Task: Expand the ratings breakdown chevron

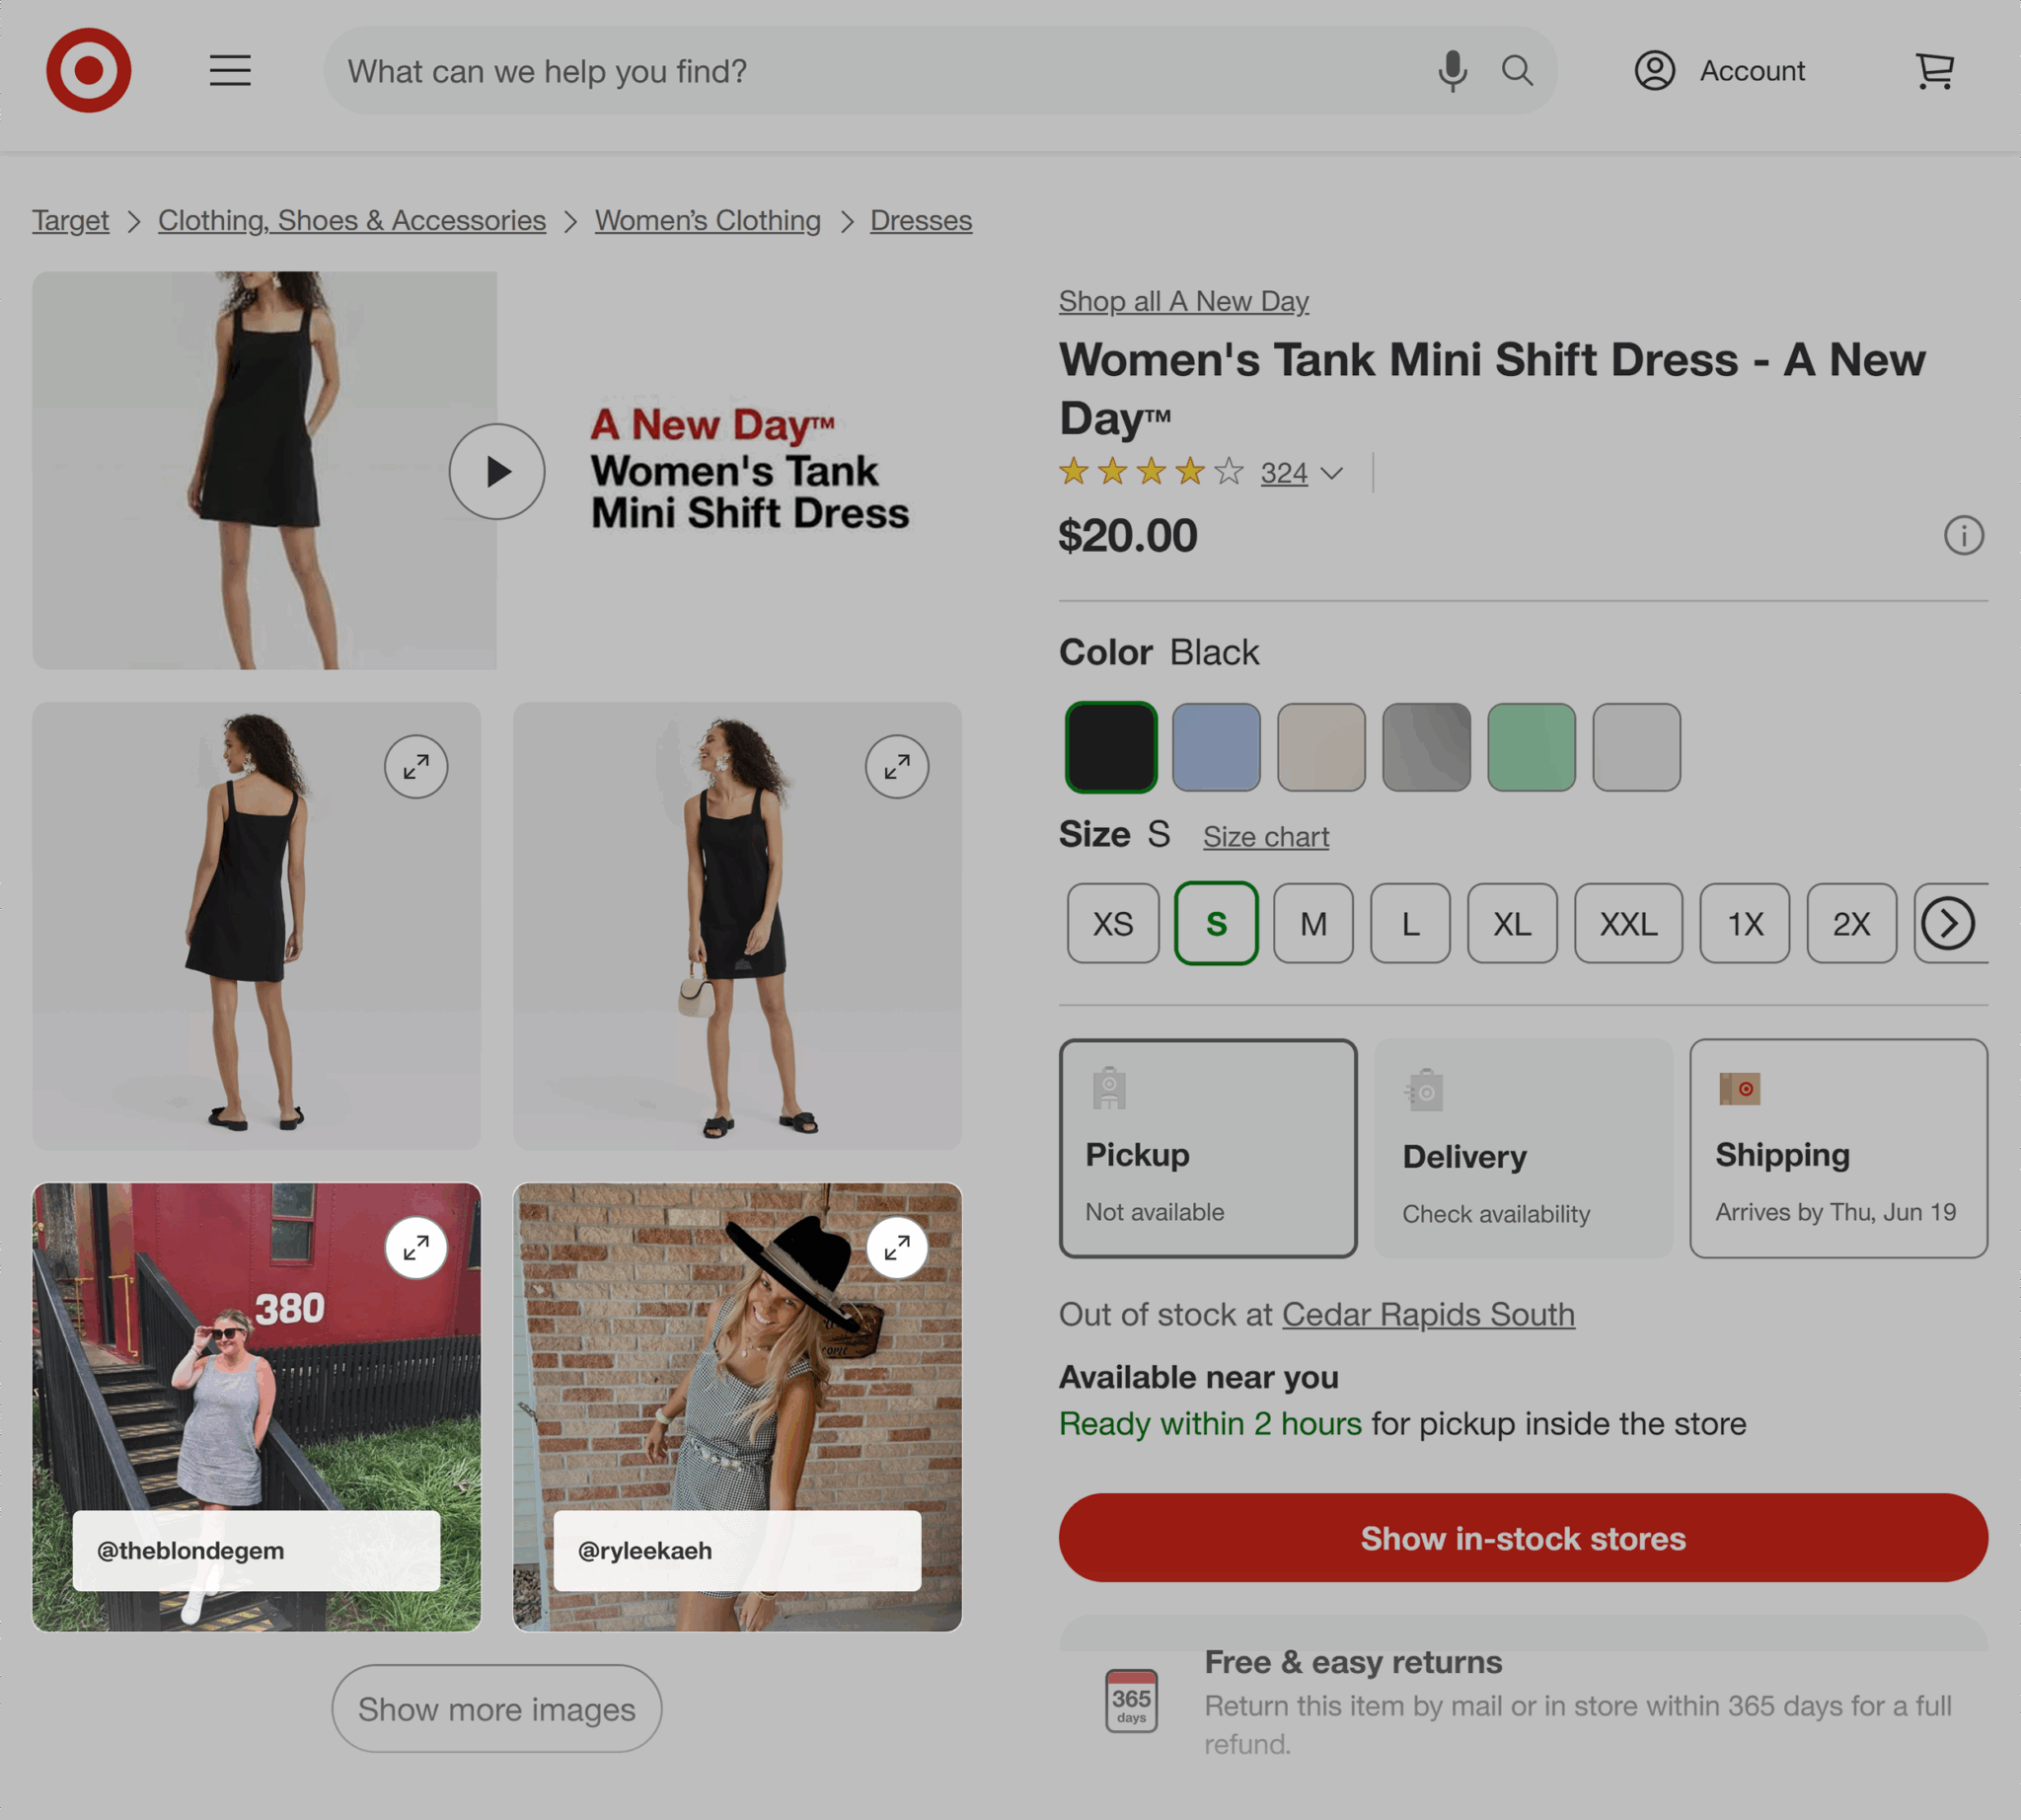Action: (1333, 473)
